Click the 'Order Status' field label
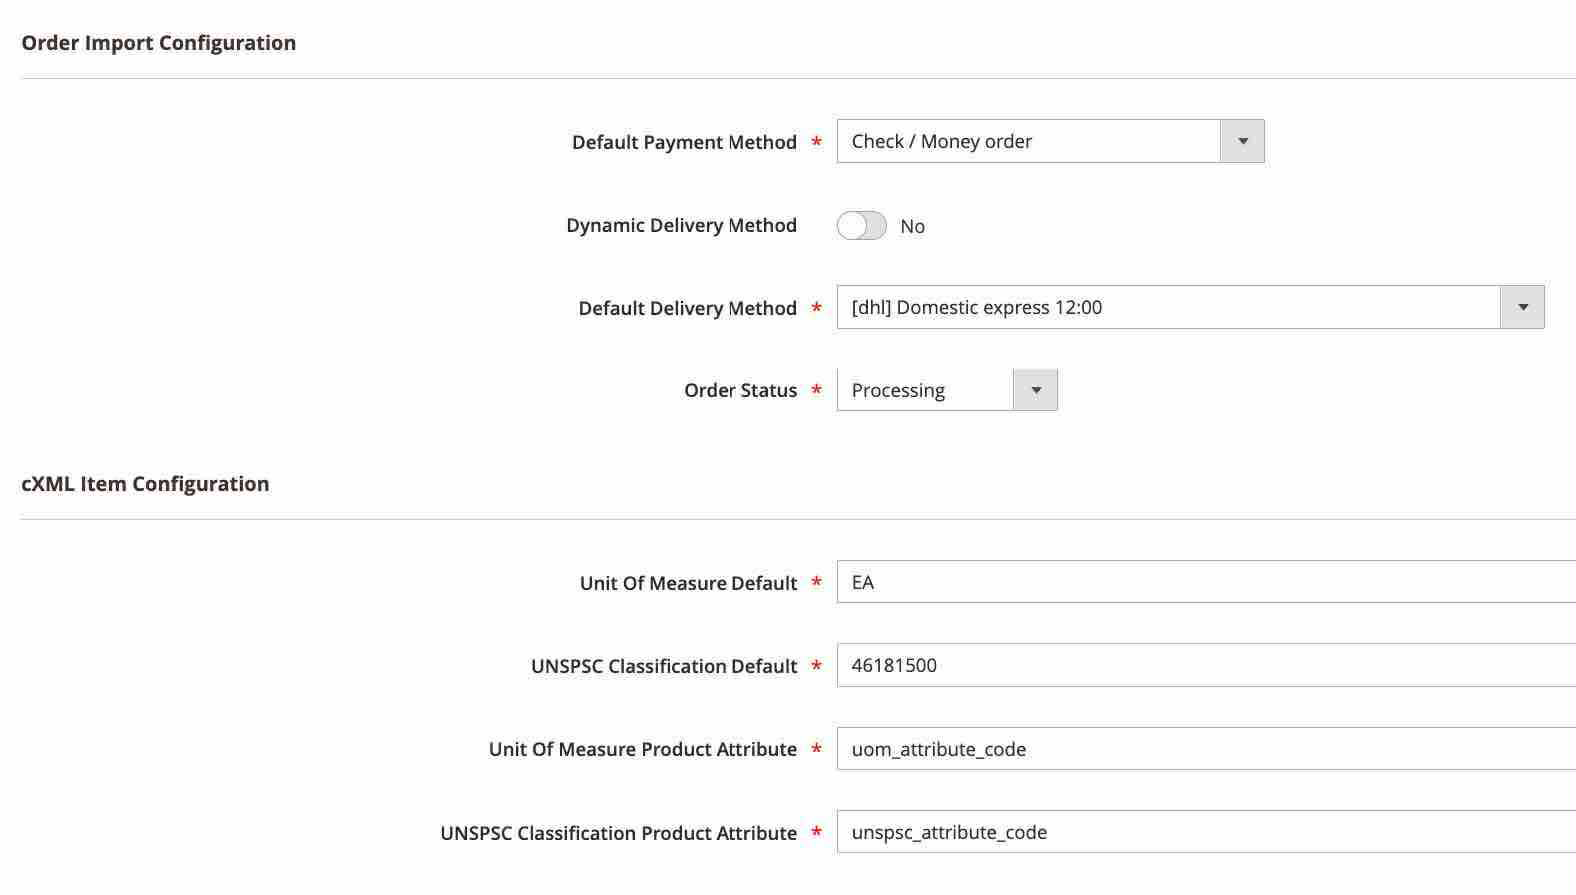Viewport: 1576px width, 895px height. tap(740, 391)
